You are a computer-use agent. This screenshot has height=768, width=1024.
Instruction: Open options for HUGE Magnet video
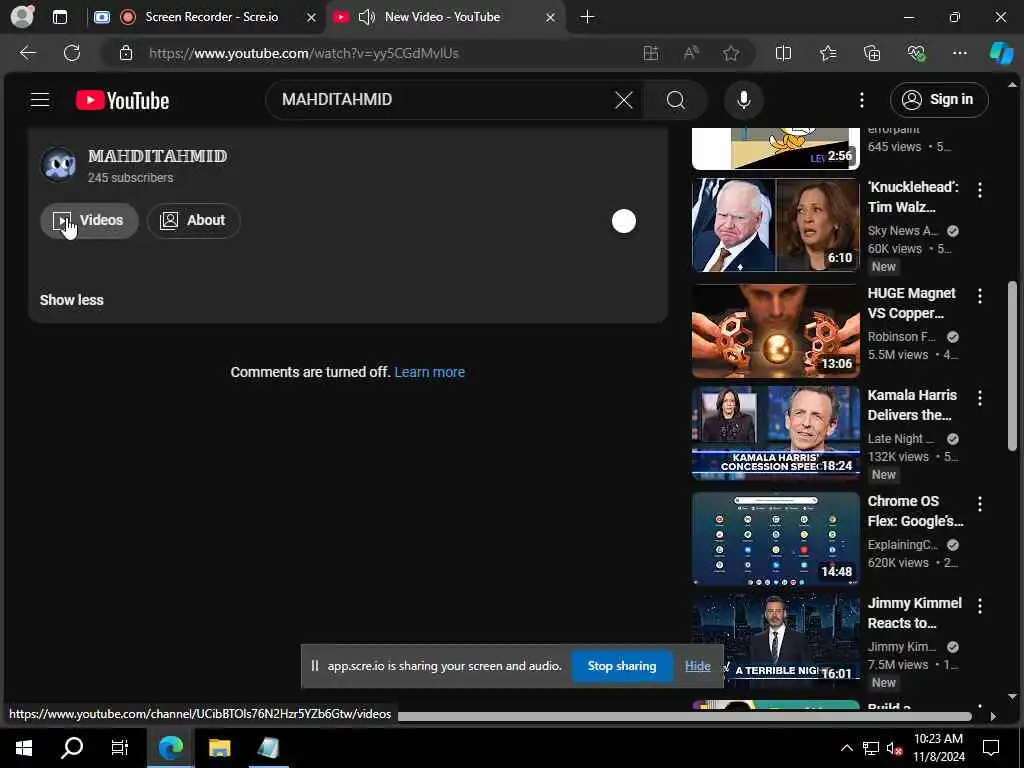point(980,296)
